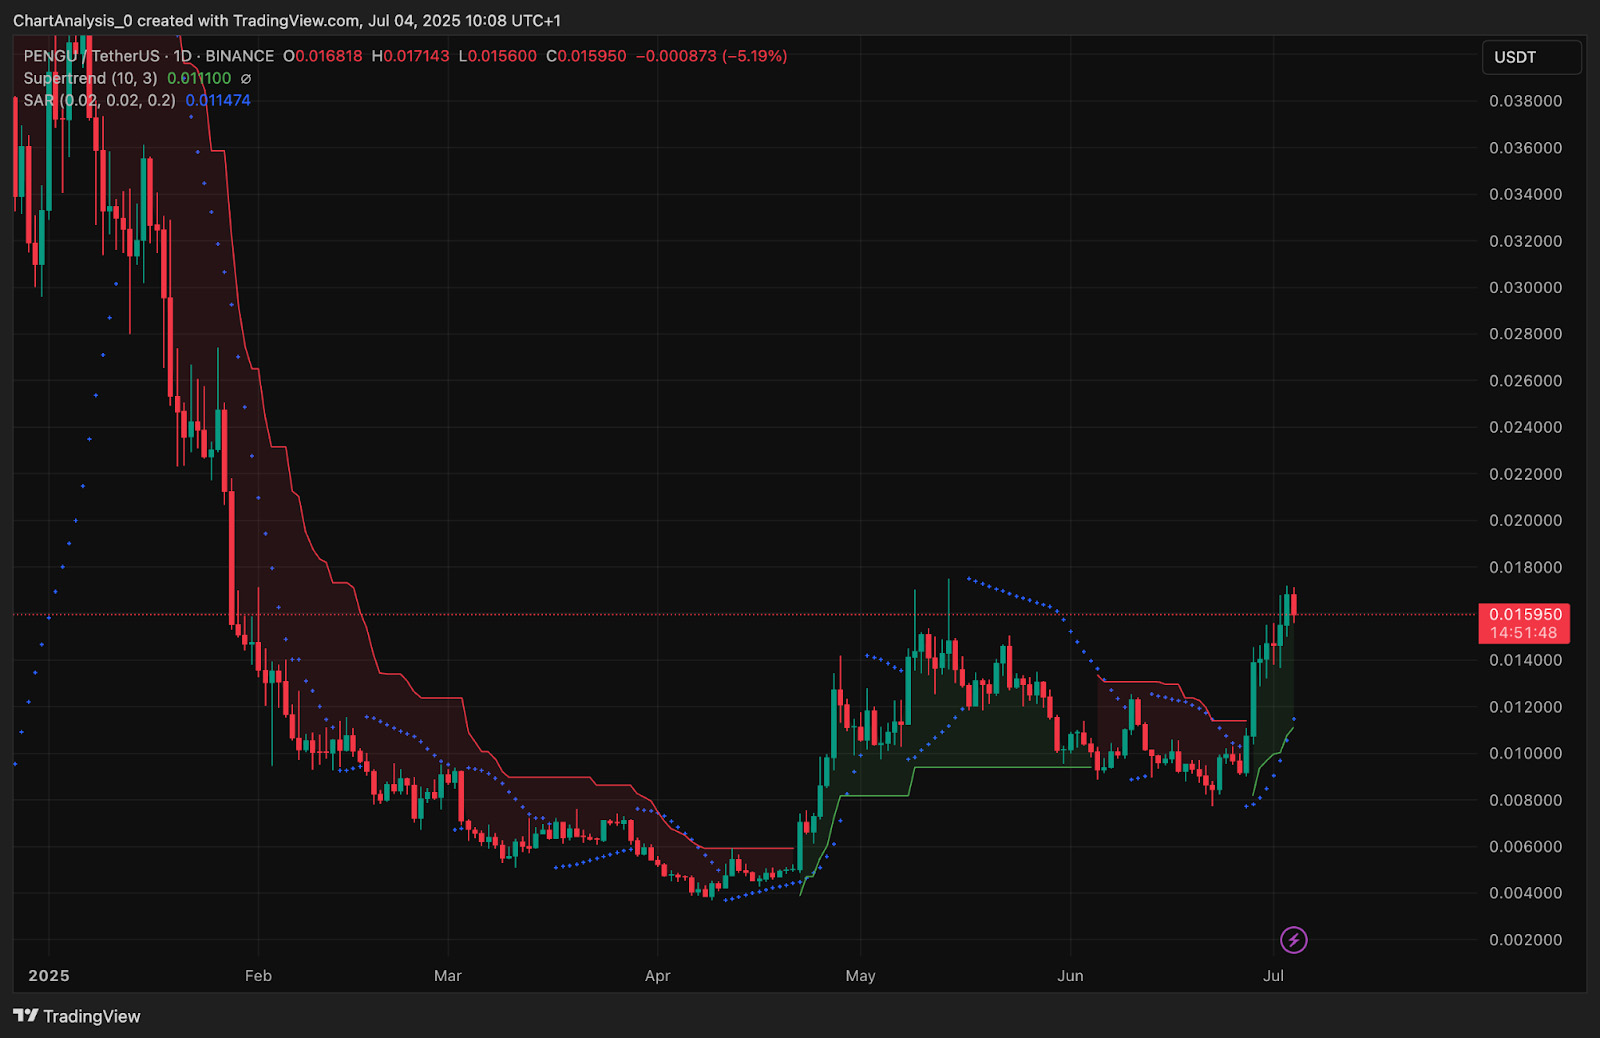Screen dimensions: 1600x1038
Task: Click the TradingView logo icon
Action: point(26,1016)
